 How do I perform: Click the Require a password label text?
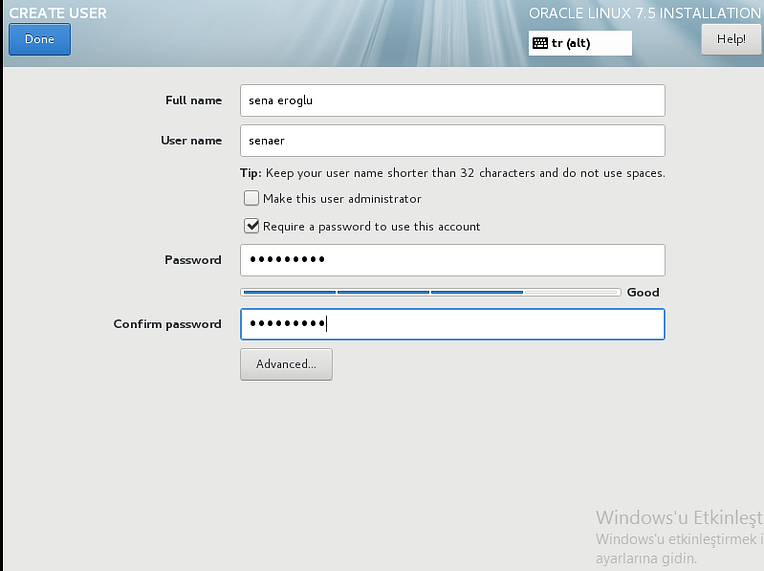371,227
